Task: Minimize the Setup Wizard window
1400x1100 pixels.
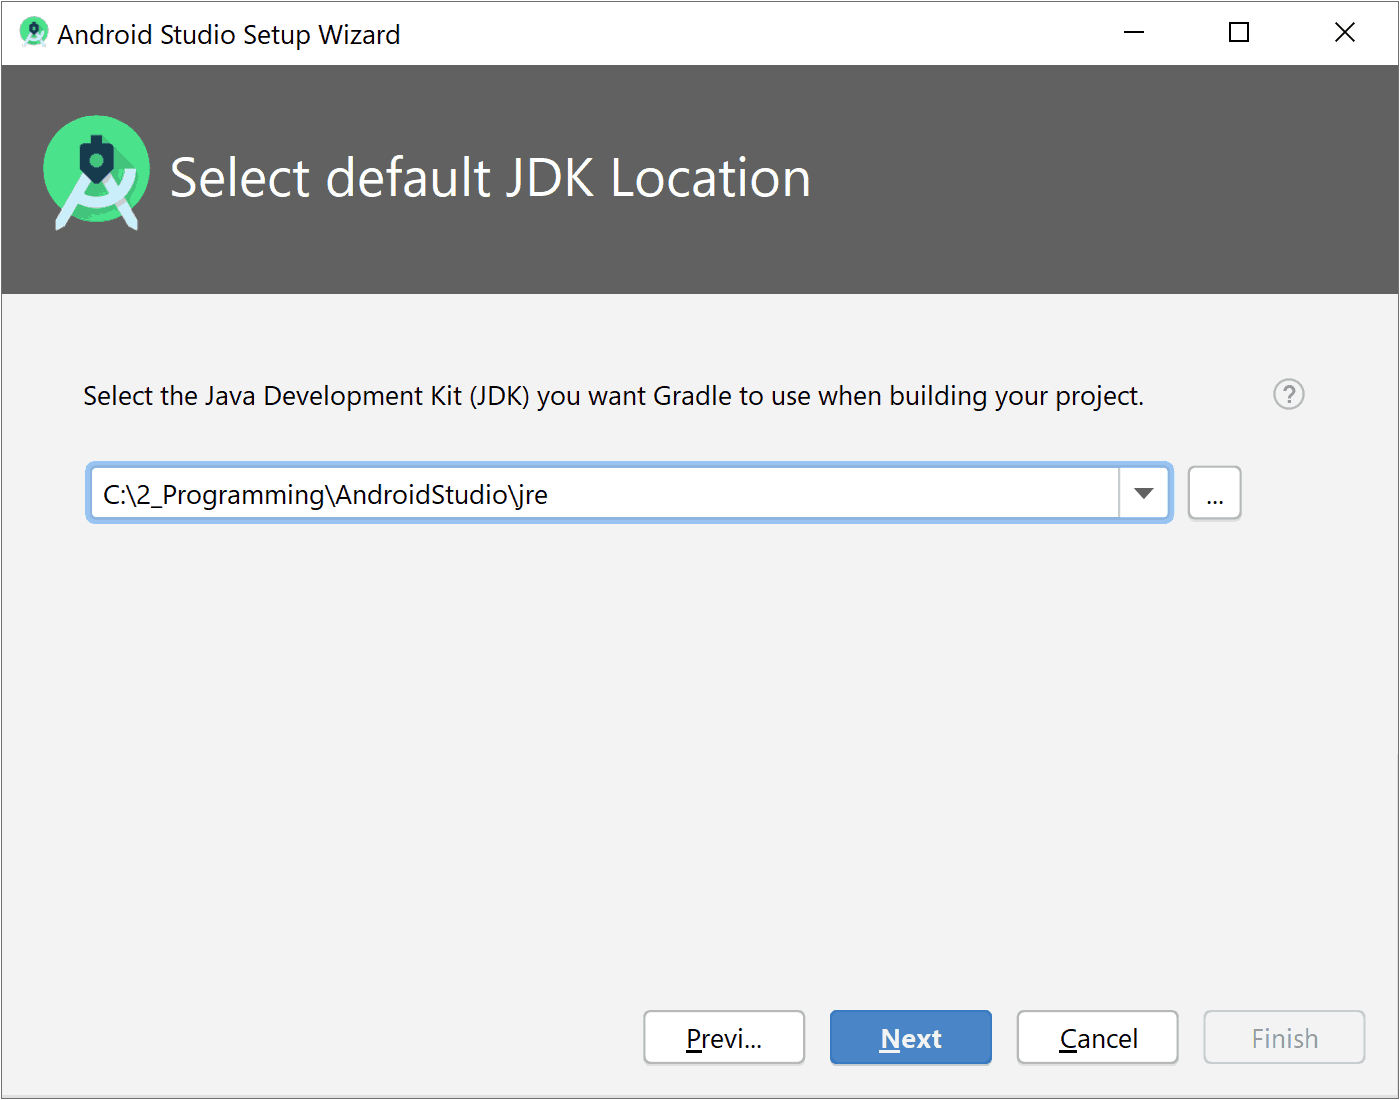Action: (x=1134, y=33)
